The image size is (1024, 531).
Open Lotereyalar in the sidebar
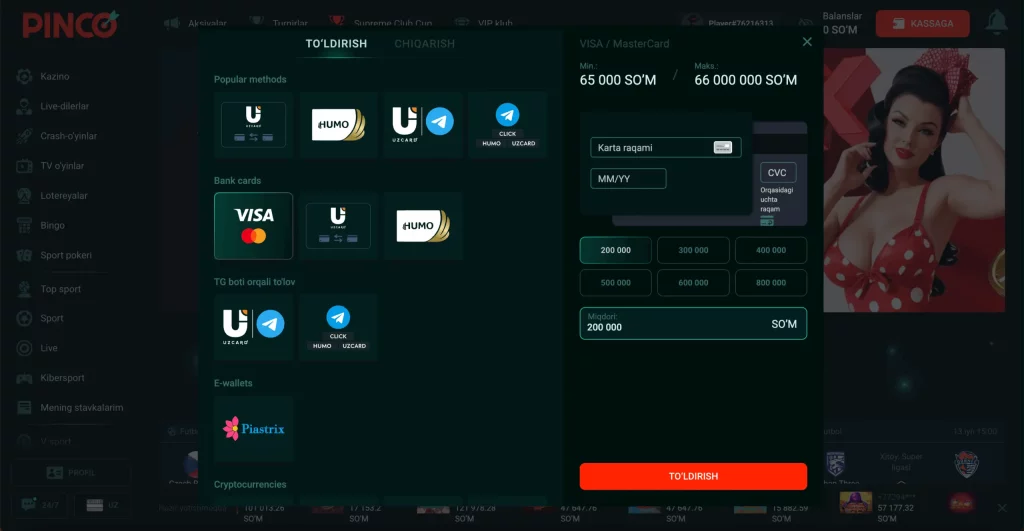pyautogui.click(x=63, y=195)
